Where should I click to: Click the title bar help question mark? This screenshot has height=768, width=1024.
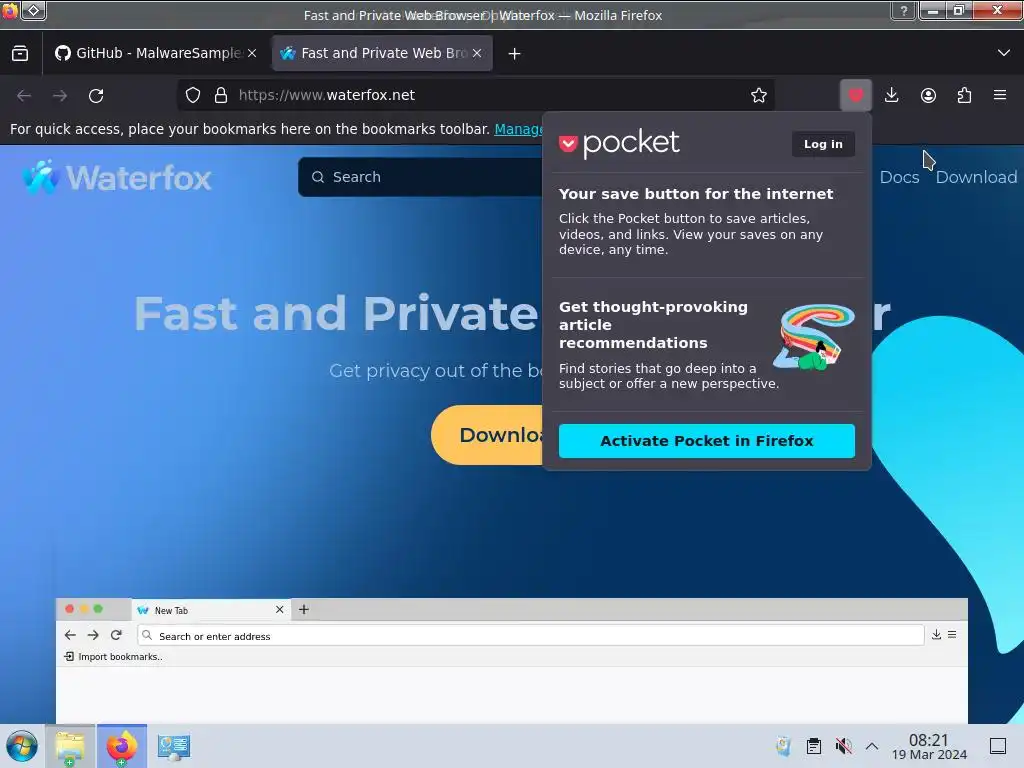904,11
